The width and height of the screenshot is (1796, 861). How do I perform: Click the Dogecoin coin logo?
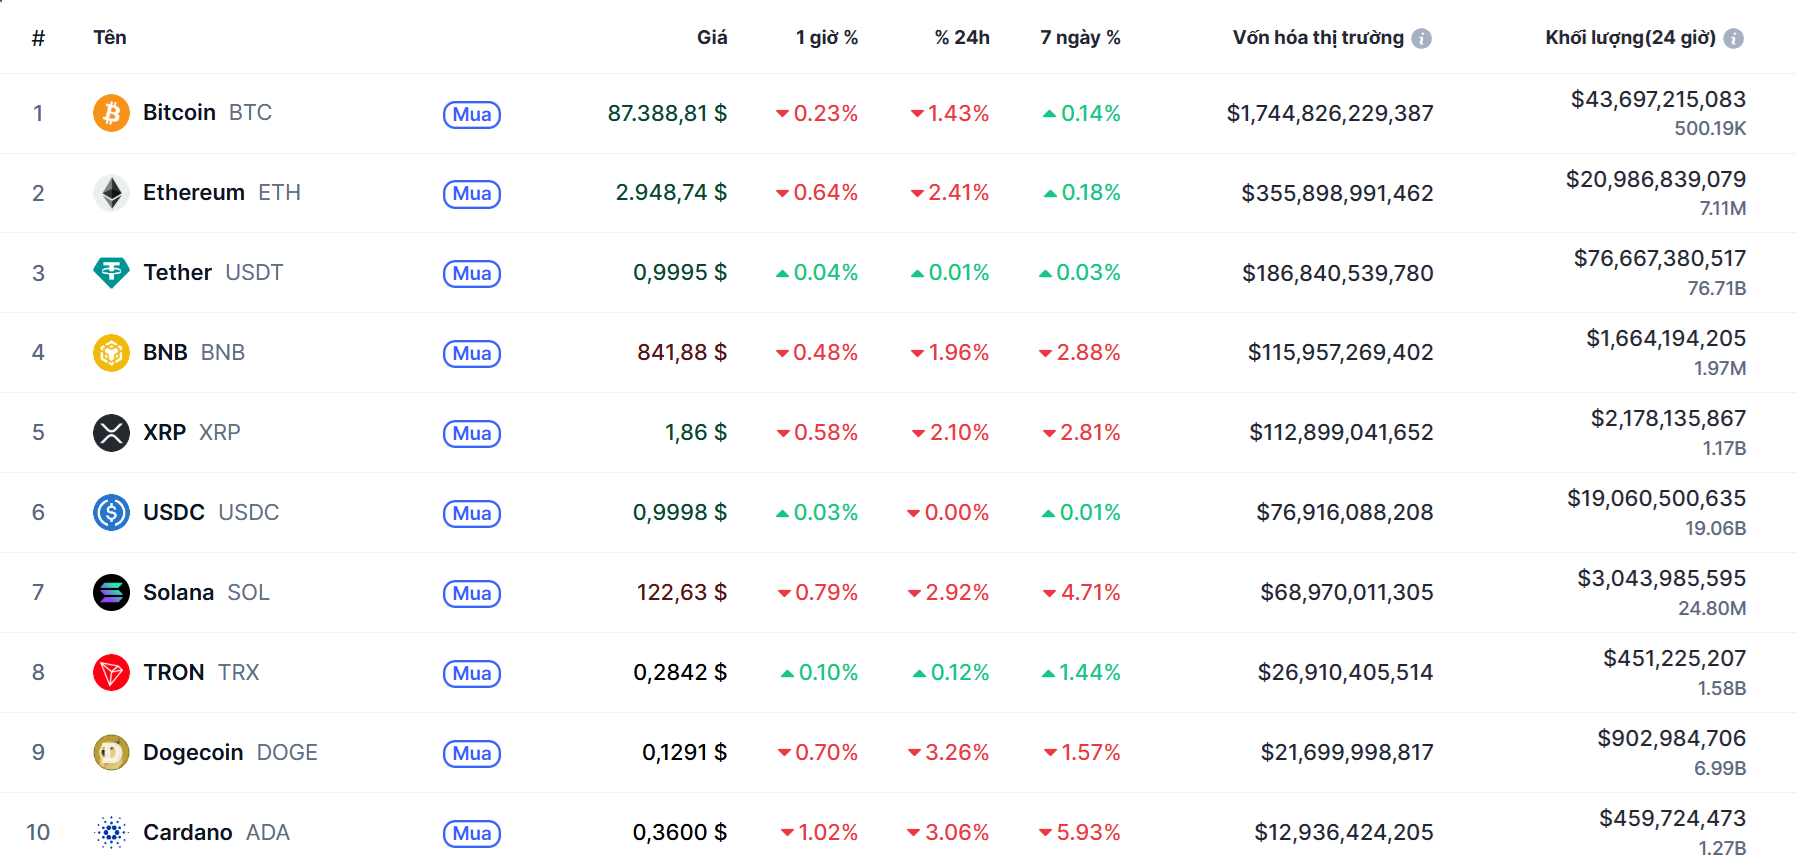click(111, 753)
